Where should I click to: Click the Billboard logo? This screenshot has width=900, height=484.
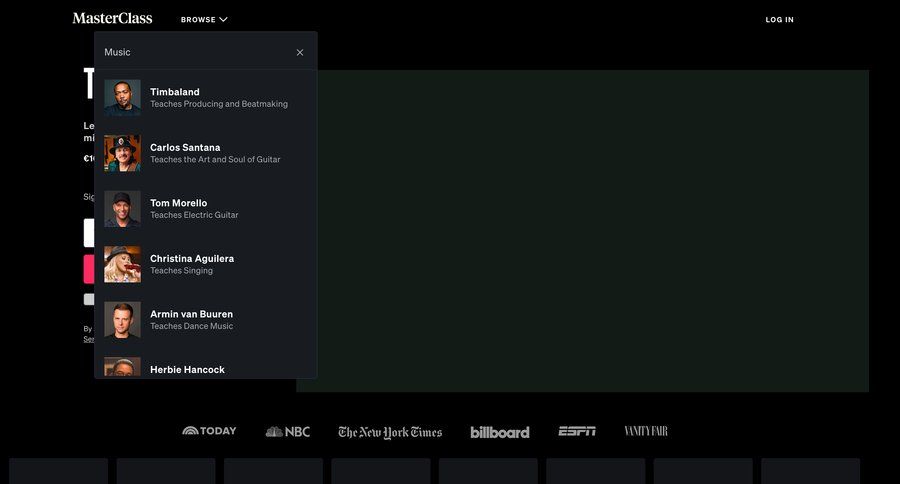pos(500,432)
